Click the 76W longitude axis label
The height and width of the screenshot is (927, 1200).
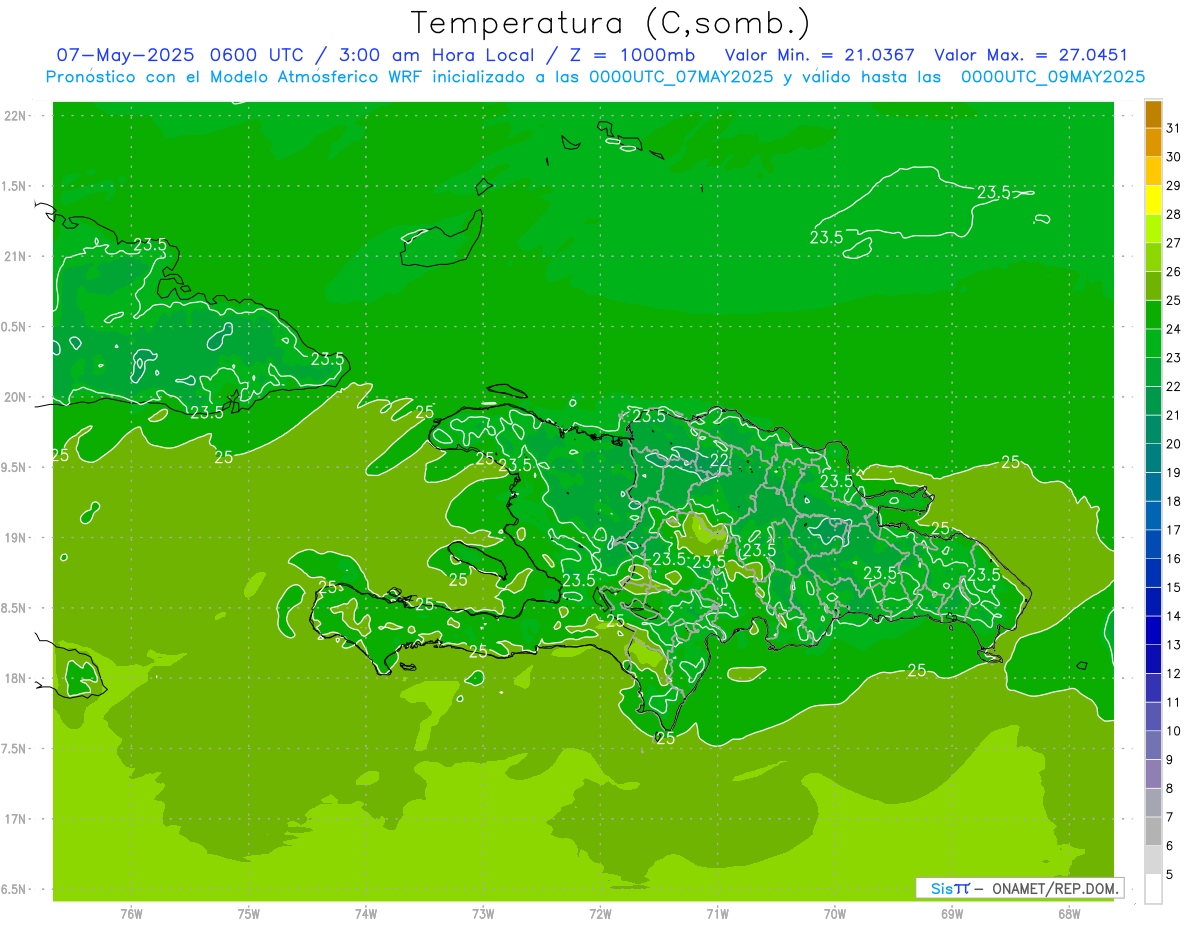pos(131,914)
